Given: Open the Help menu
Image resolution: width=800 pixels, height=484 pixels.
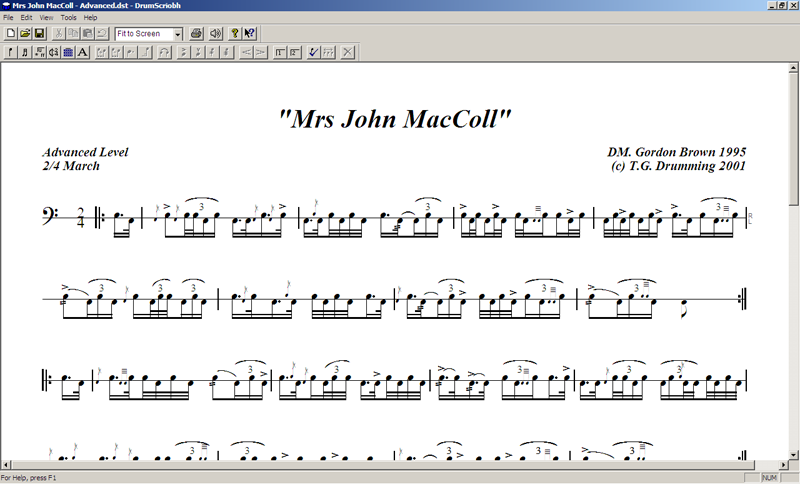Looking at the screenshot, I should pos(90,17).
